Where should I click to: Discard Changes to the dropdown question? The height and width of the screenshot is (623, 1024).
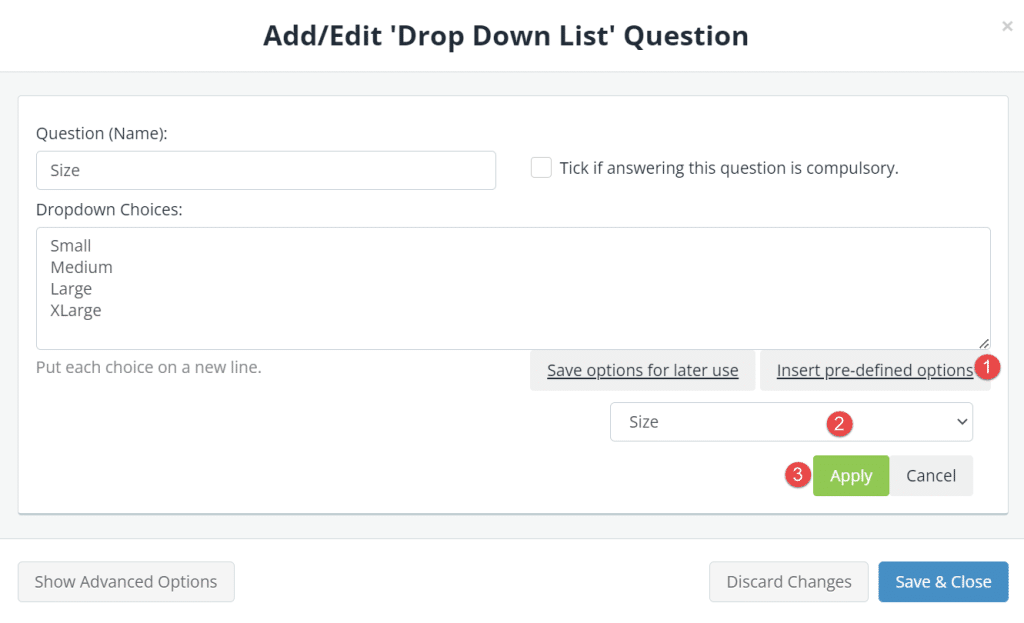click(x=788, y=581)
